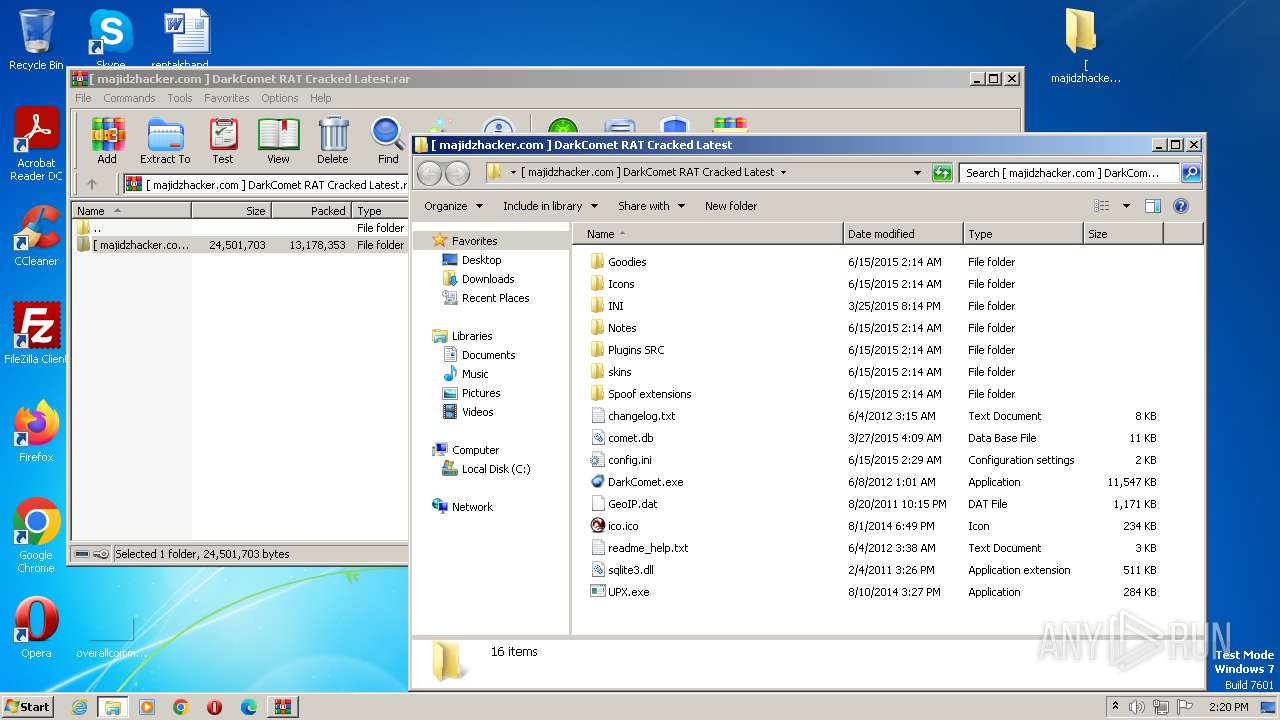Change view with the Explorer view icon

point(1101,206)
